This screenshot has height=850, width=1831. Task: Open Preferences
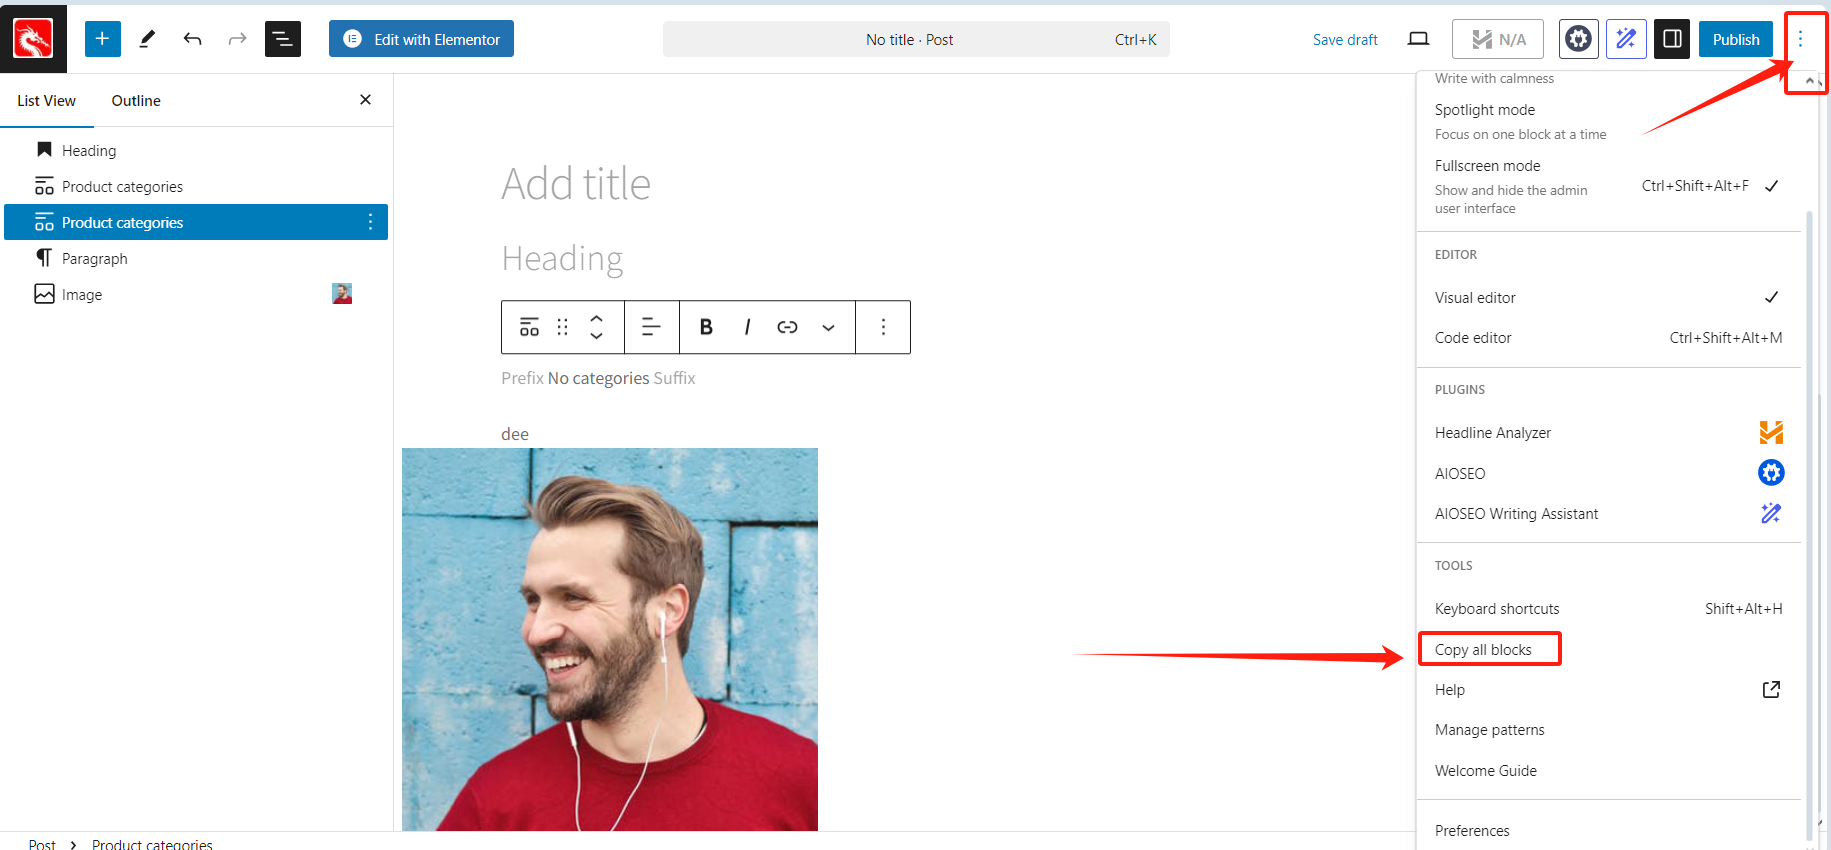pos(1609,831)
